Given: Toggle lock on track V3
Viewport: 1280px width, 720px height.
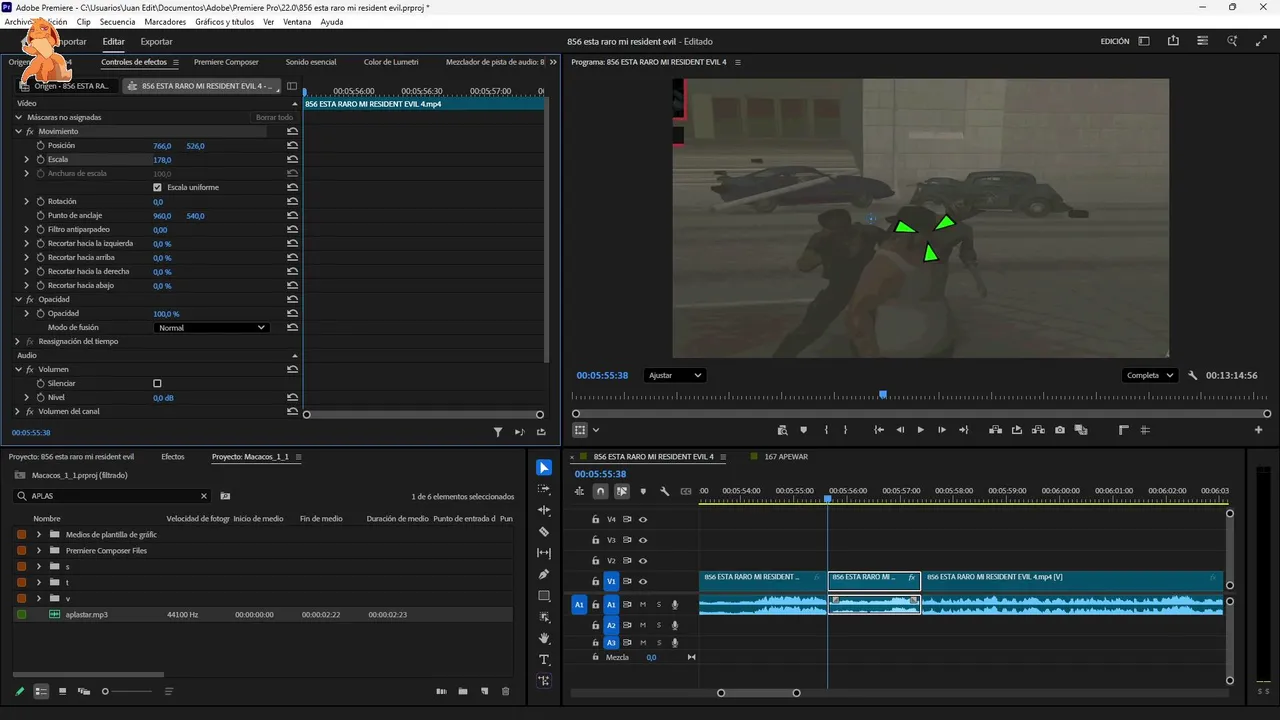Looking at the screenshot, I should click(595, 540).
